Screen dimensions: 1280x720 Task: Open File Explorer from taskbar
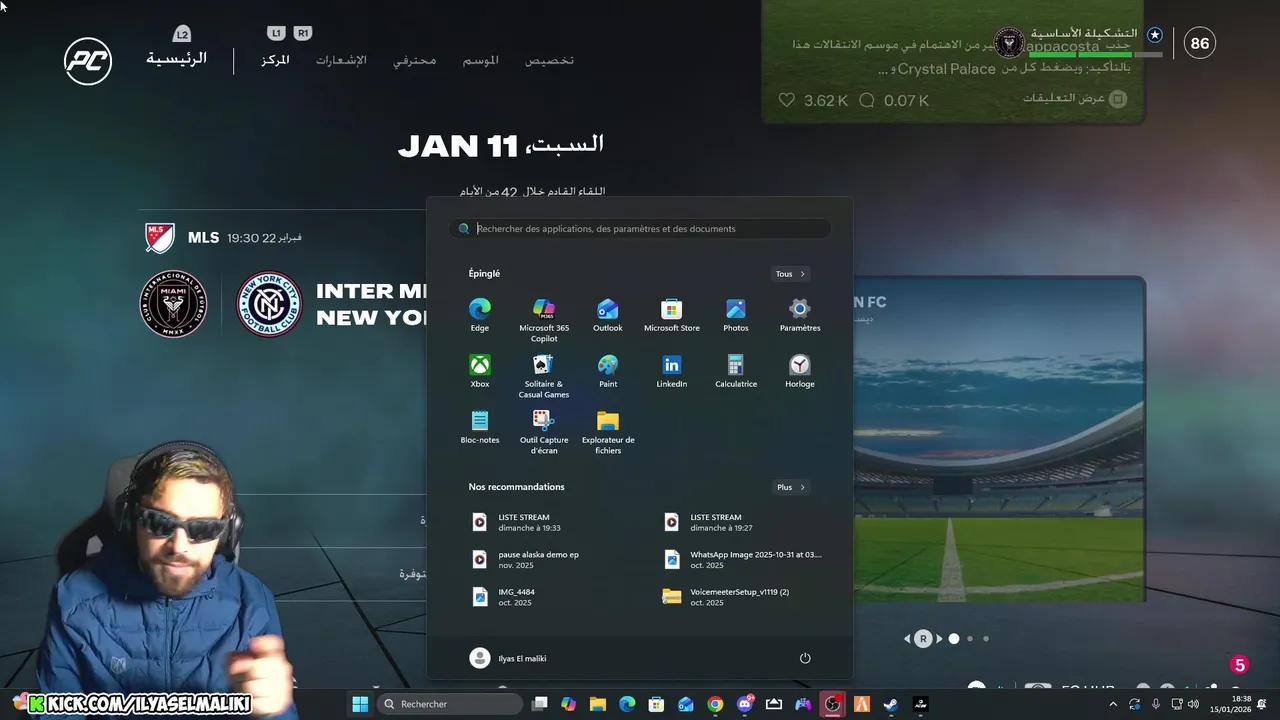(x=598, y=704)
